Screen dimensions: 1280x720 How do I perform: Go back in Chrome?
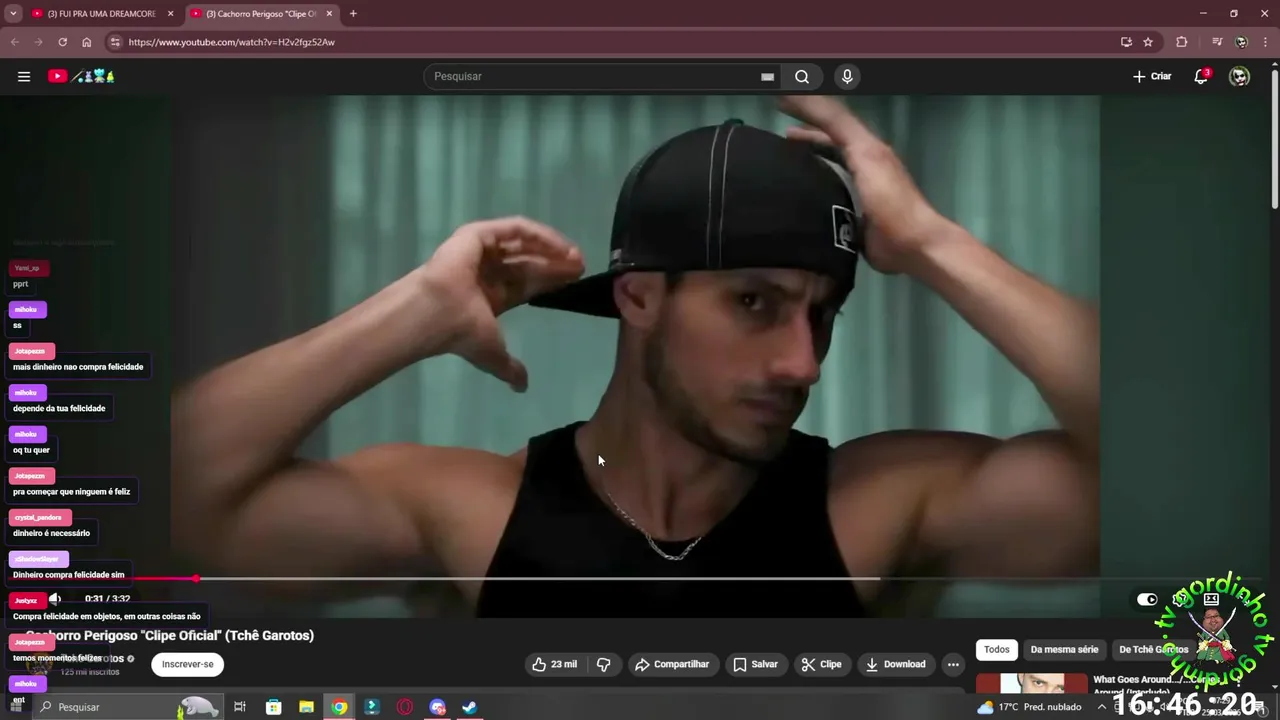(x=14, y=42)
